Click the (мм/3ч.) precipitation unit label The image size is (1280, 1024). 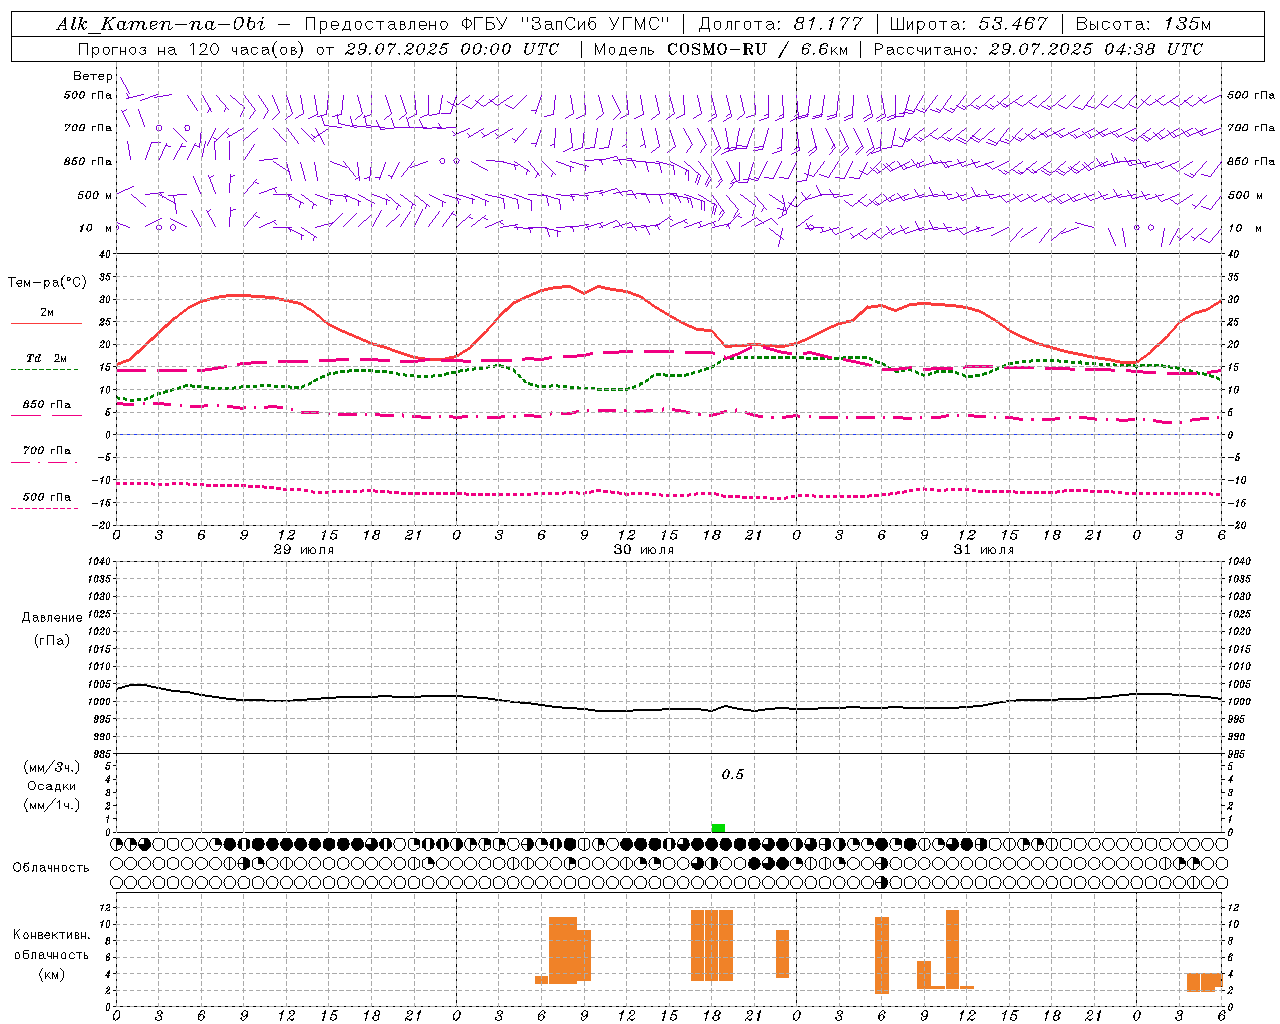[x=52, y=767]
